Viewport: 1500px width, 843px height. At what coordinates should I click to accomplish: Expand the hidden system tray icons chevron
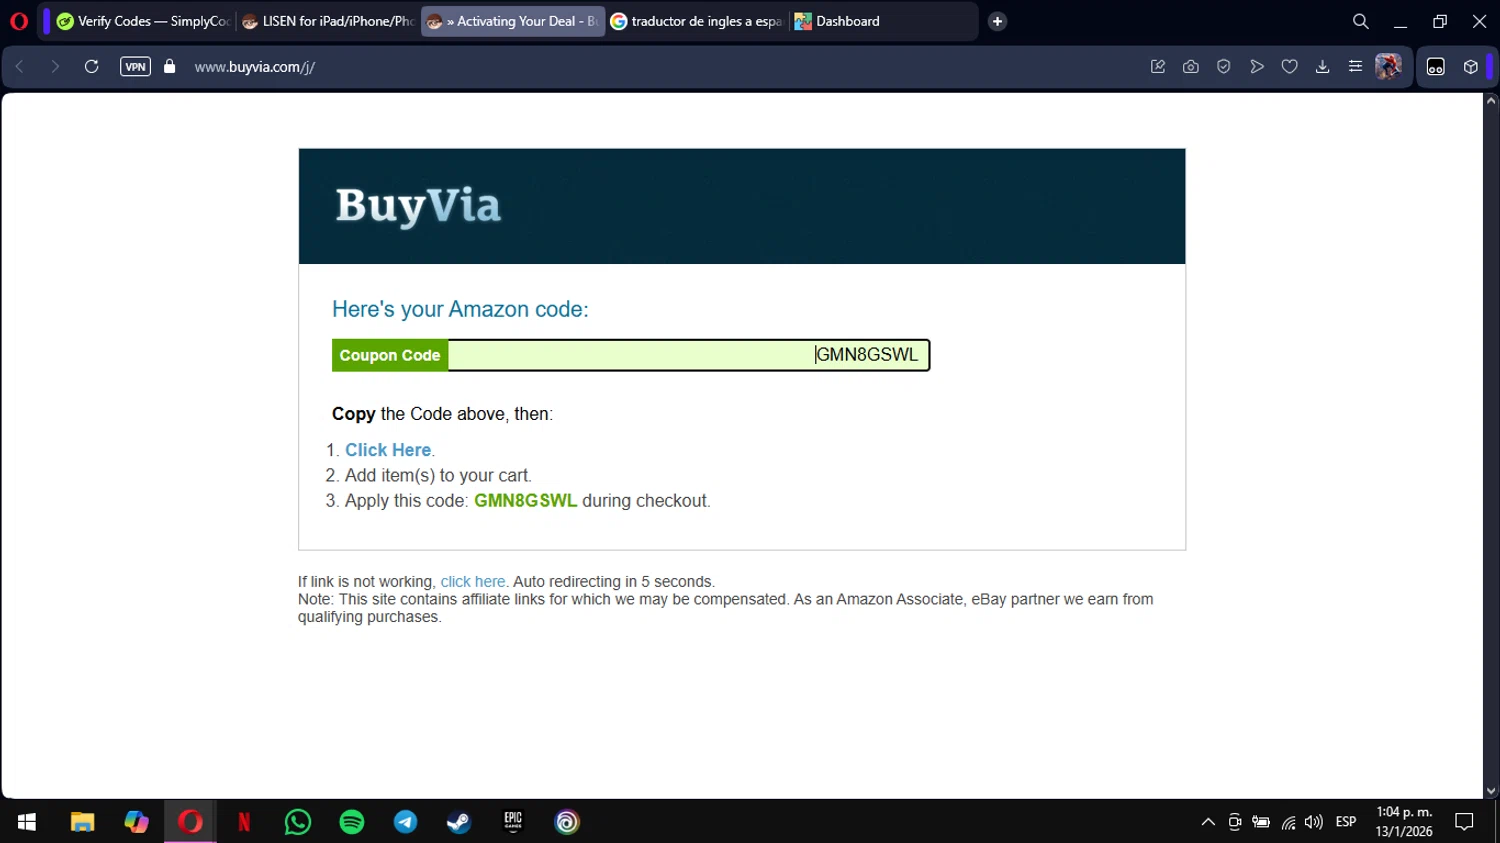point(1208,822)
